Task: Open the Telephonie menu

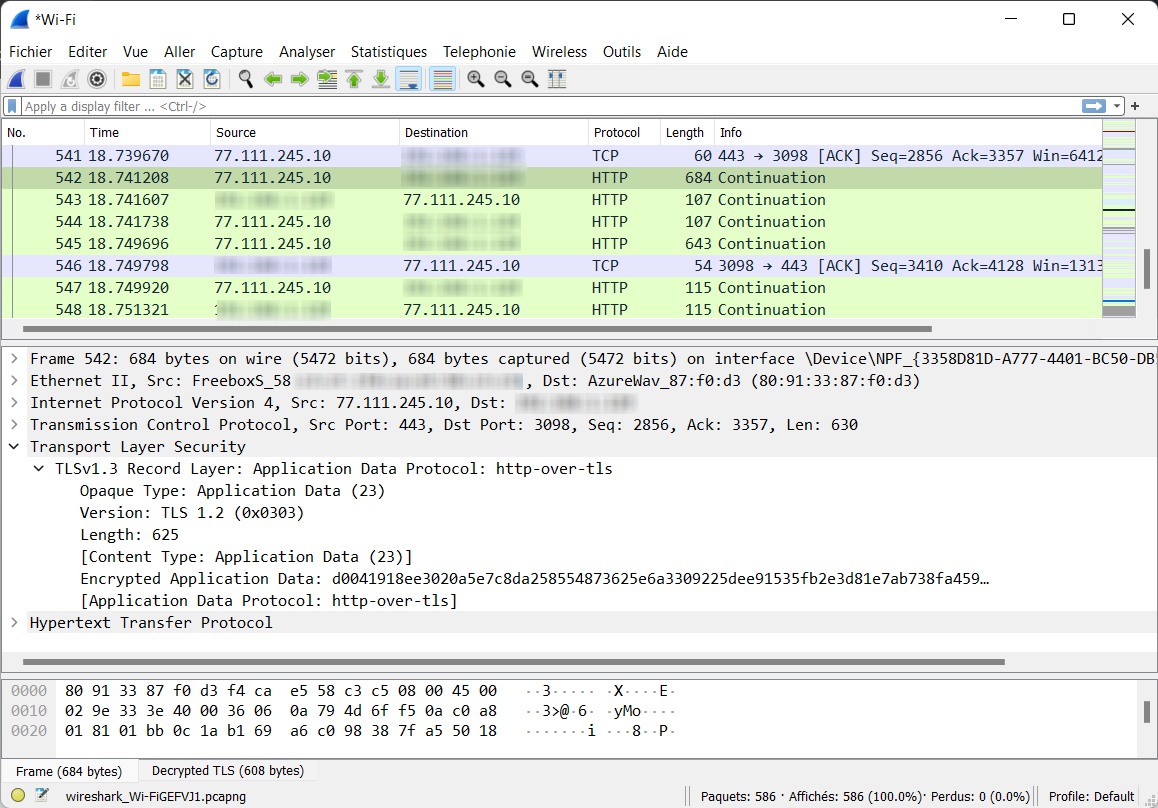Action: point(479,52)
